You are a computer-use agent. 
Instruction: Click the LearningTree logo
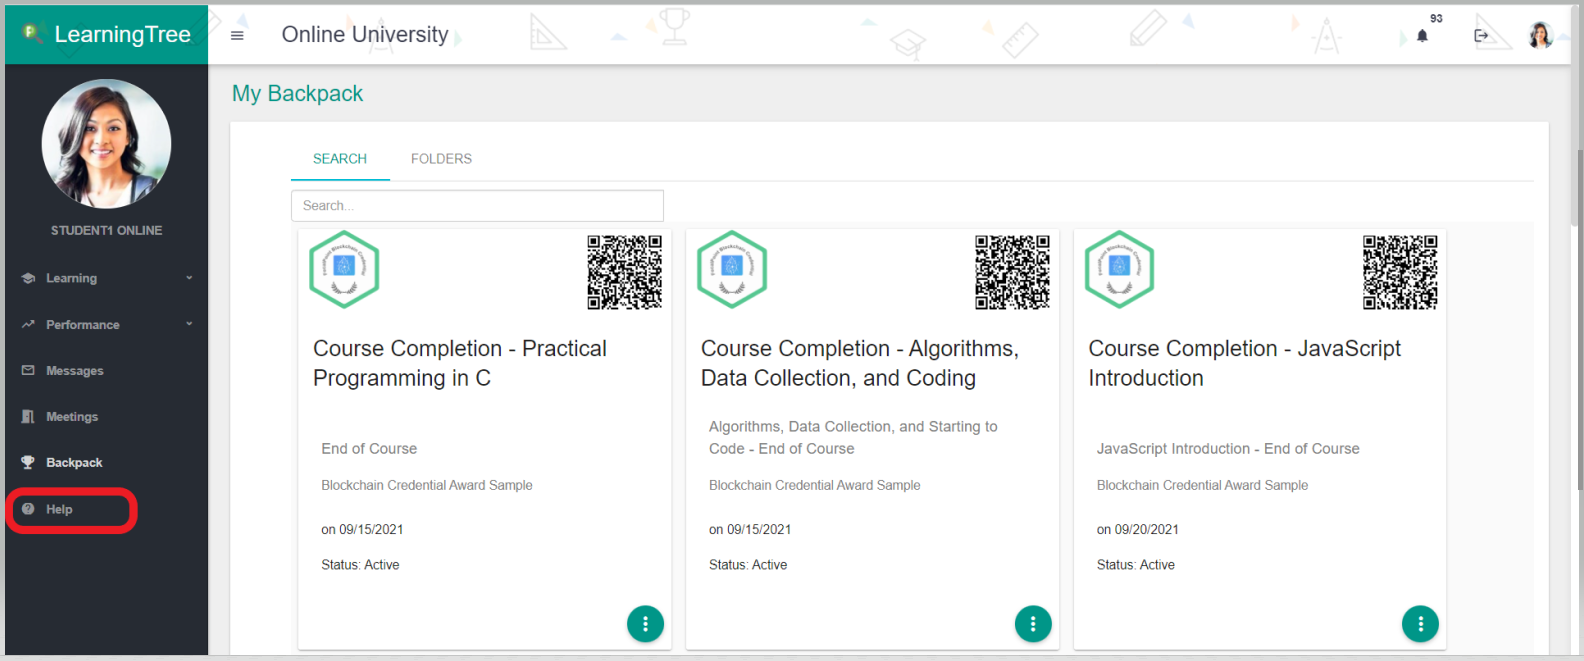(x=107, y=35)
